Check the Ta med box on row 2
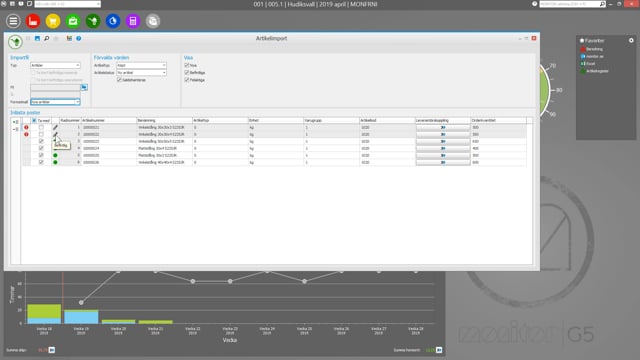640x360 pixels. click(x=41, y=134)
